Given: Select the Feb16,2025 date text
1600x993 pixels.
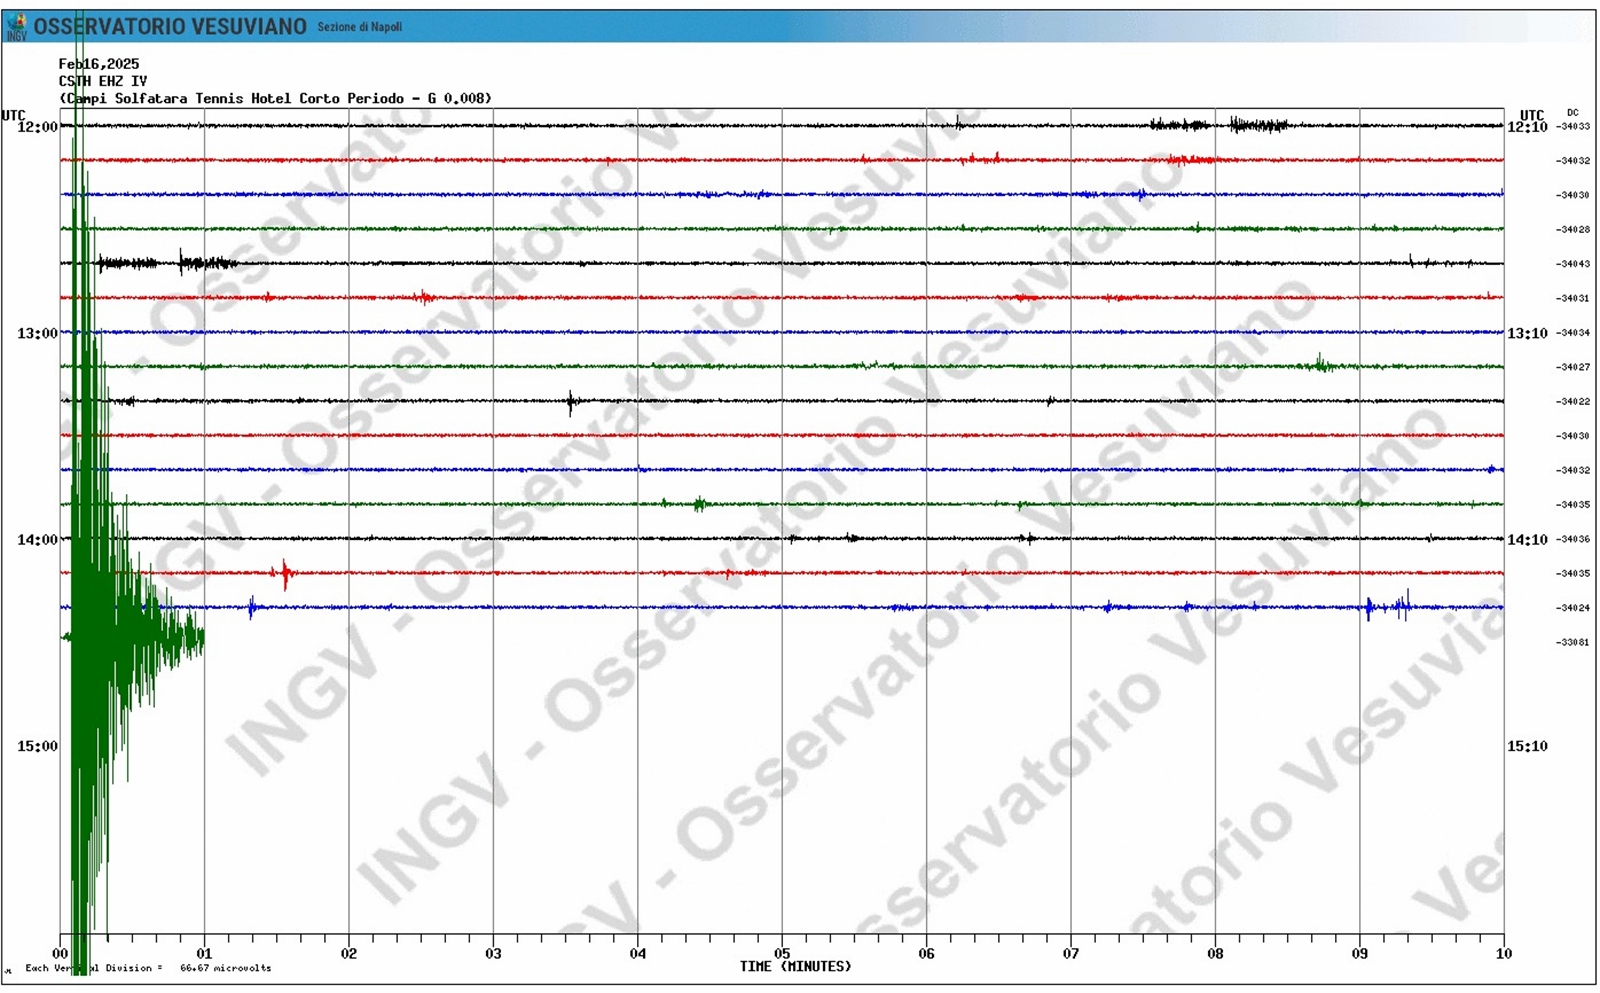Looking at the screenshot, I should coord(99,64).
